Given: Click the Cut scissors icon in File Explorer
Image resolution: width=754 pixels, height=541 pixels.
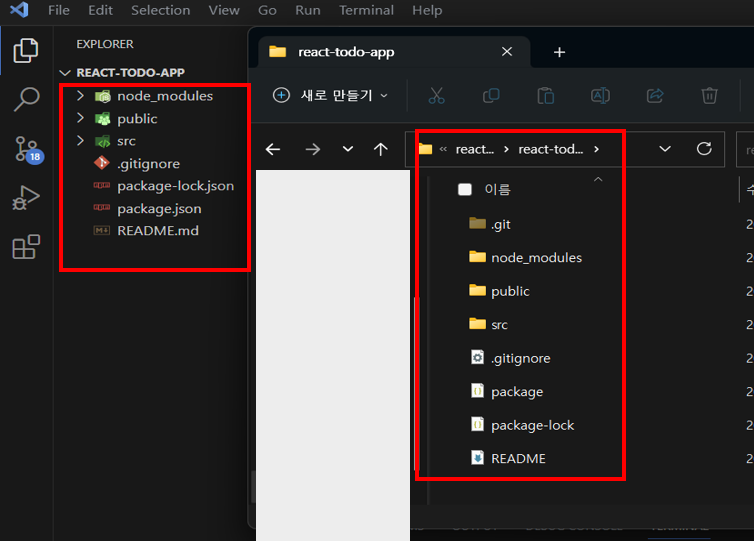Looking at the screenshot, I should coord(437,96).
